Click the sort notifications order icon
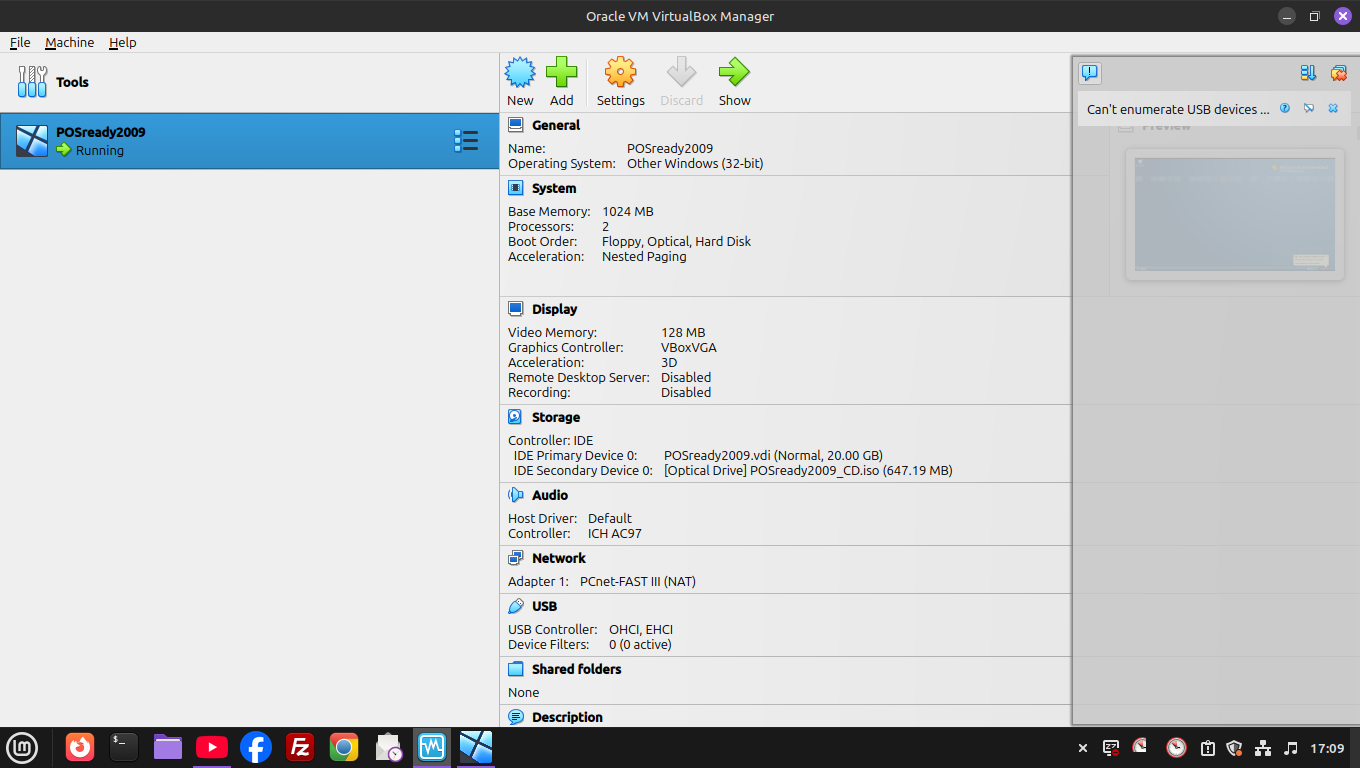The height and width of the screenshot is (768, 1360). 1308,73
